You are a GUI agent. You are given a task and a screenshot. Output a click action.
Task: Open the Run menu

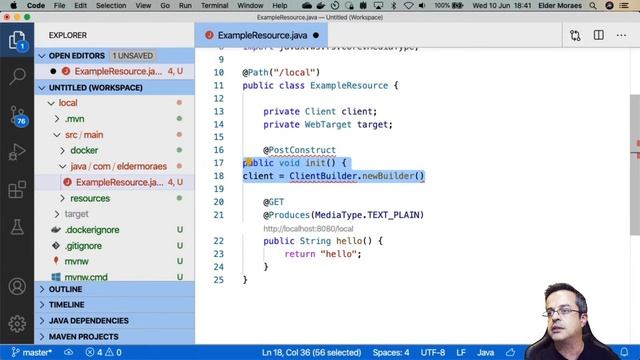tap(185, 6)
